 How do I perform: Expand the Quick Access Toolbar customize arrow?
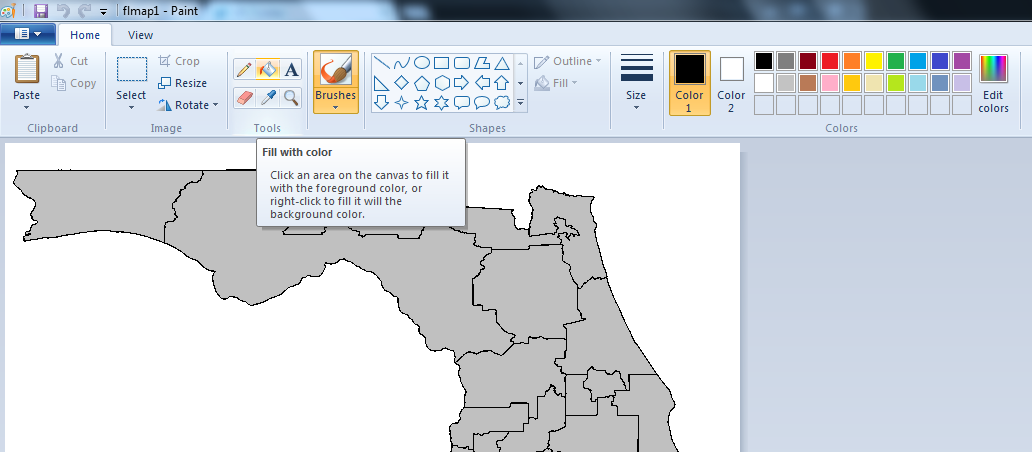tap(103, 11)
